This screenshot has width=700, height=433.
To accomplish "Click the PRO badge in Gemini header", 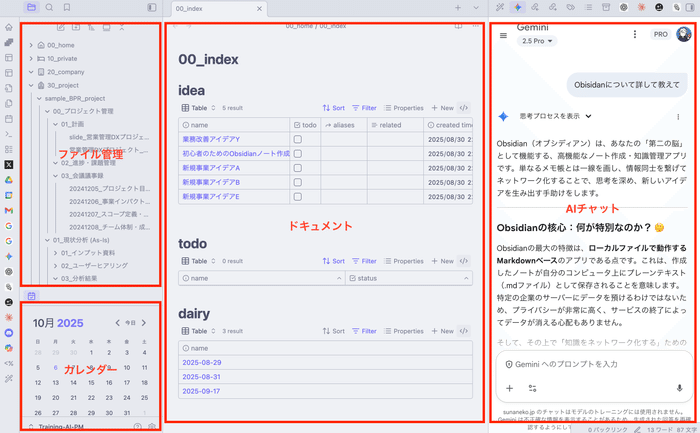I will pos(660,34).
